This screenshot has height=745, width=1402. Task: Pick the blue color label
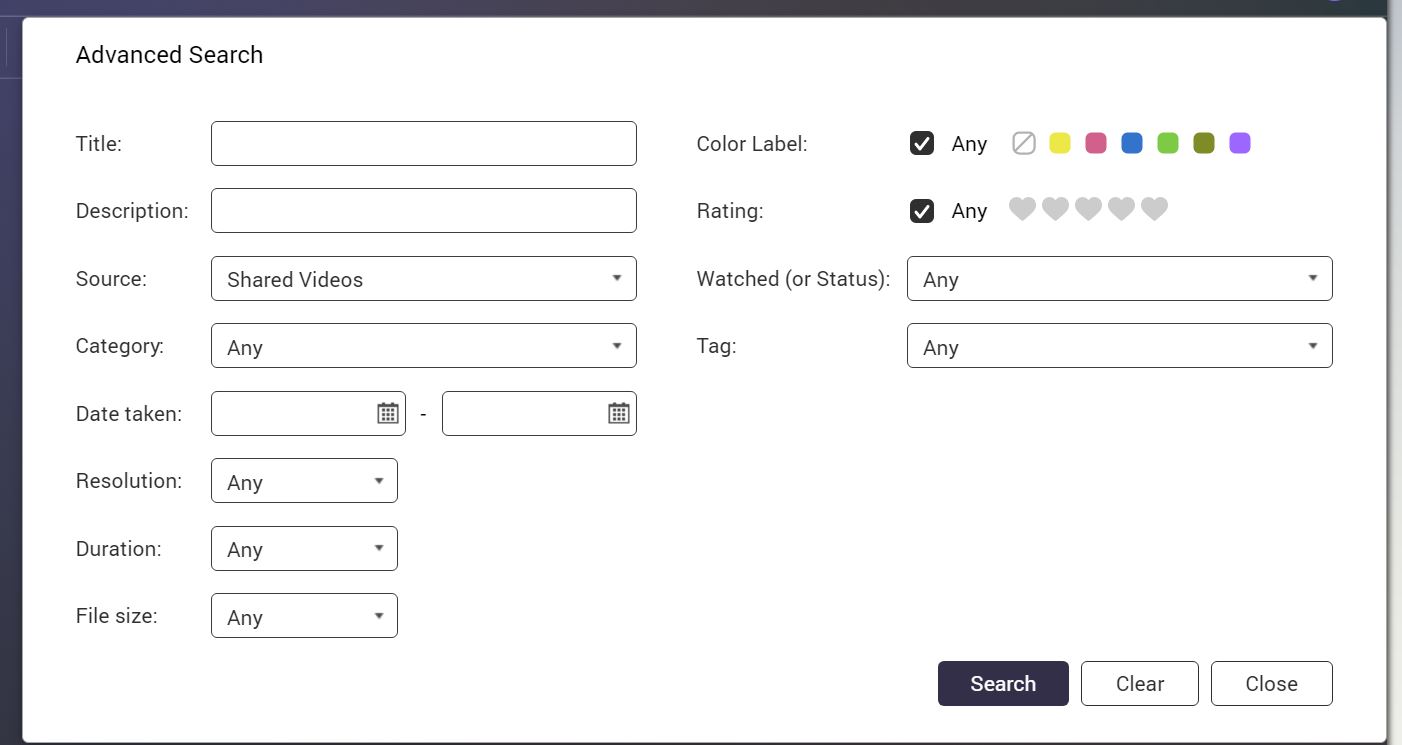click(x=1132, y=143)
